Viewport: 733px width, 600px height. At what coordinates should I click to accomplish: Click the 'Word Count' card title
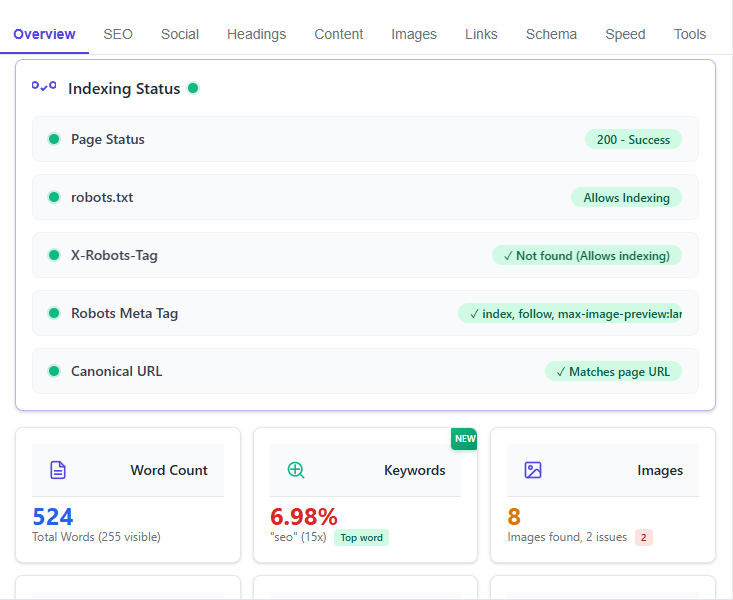(169, 470)
